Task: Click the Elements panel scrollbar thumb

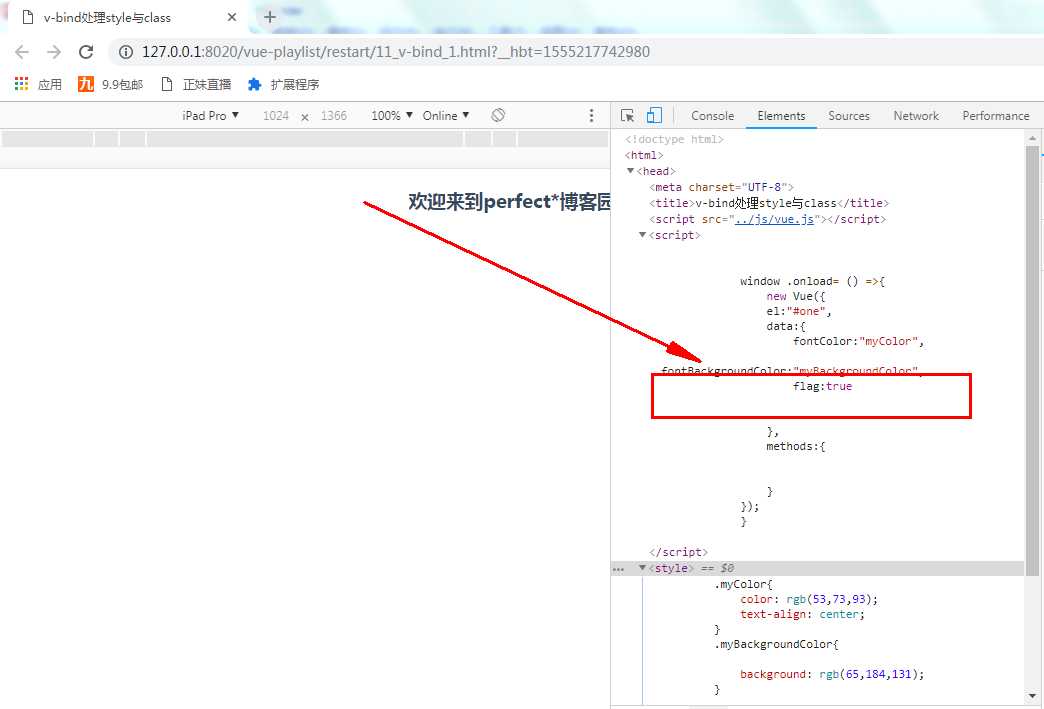Action: 1032,359
